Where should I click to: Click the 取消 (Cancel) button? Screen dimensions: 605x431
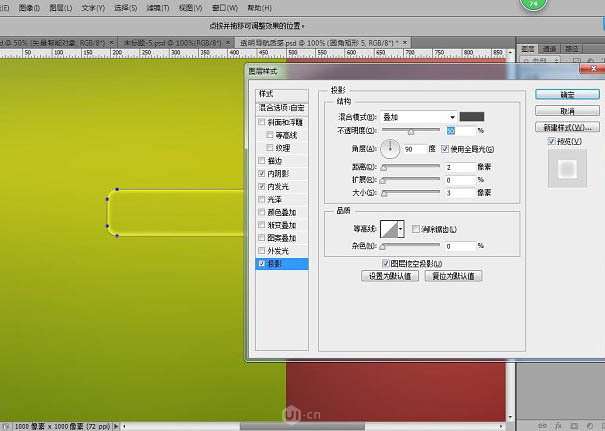567,111
